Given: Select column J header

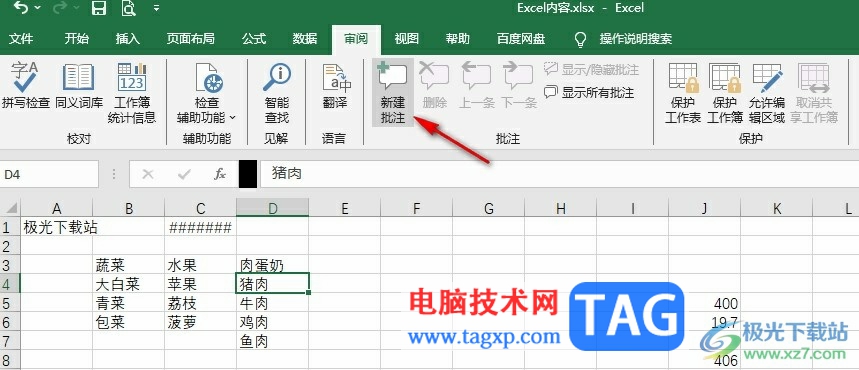Looking at the screenshot, I should click(705, 208).
